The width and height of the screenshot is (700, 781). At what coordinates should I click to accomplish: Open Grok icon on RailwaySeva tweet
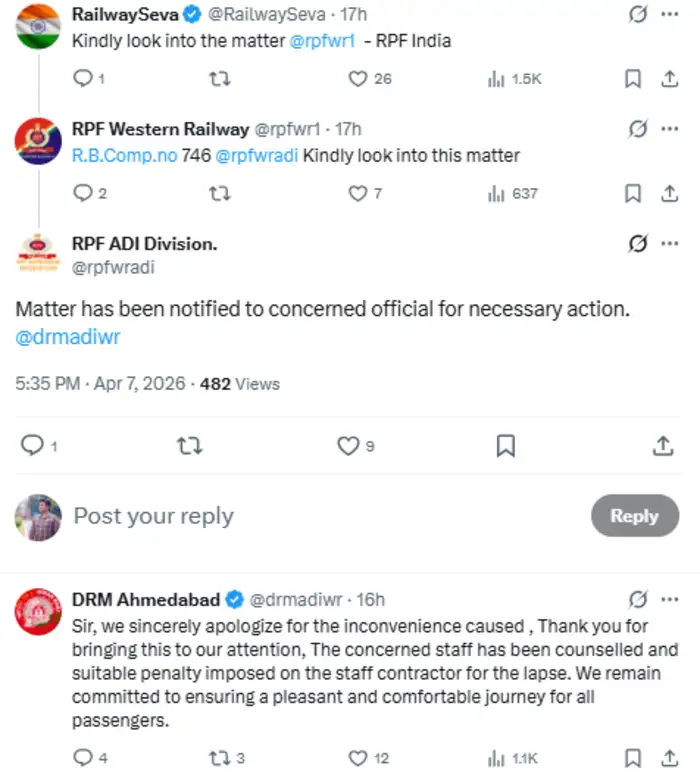[x=637, y=14]
